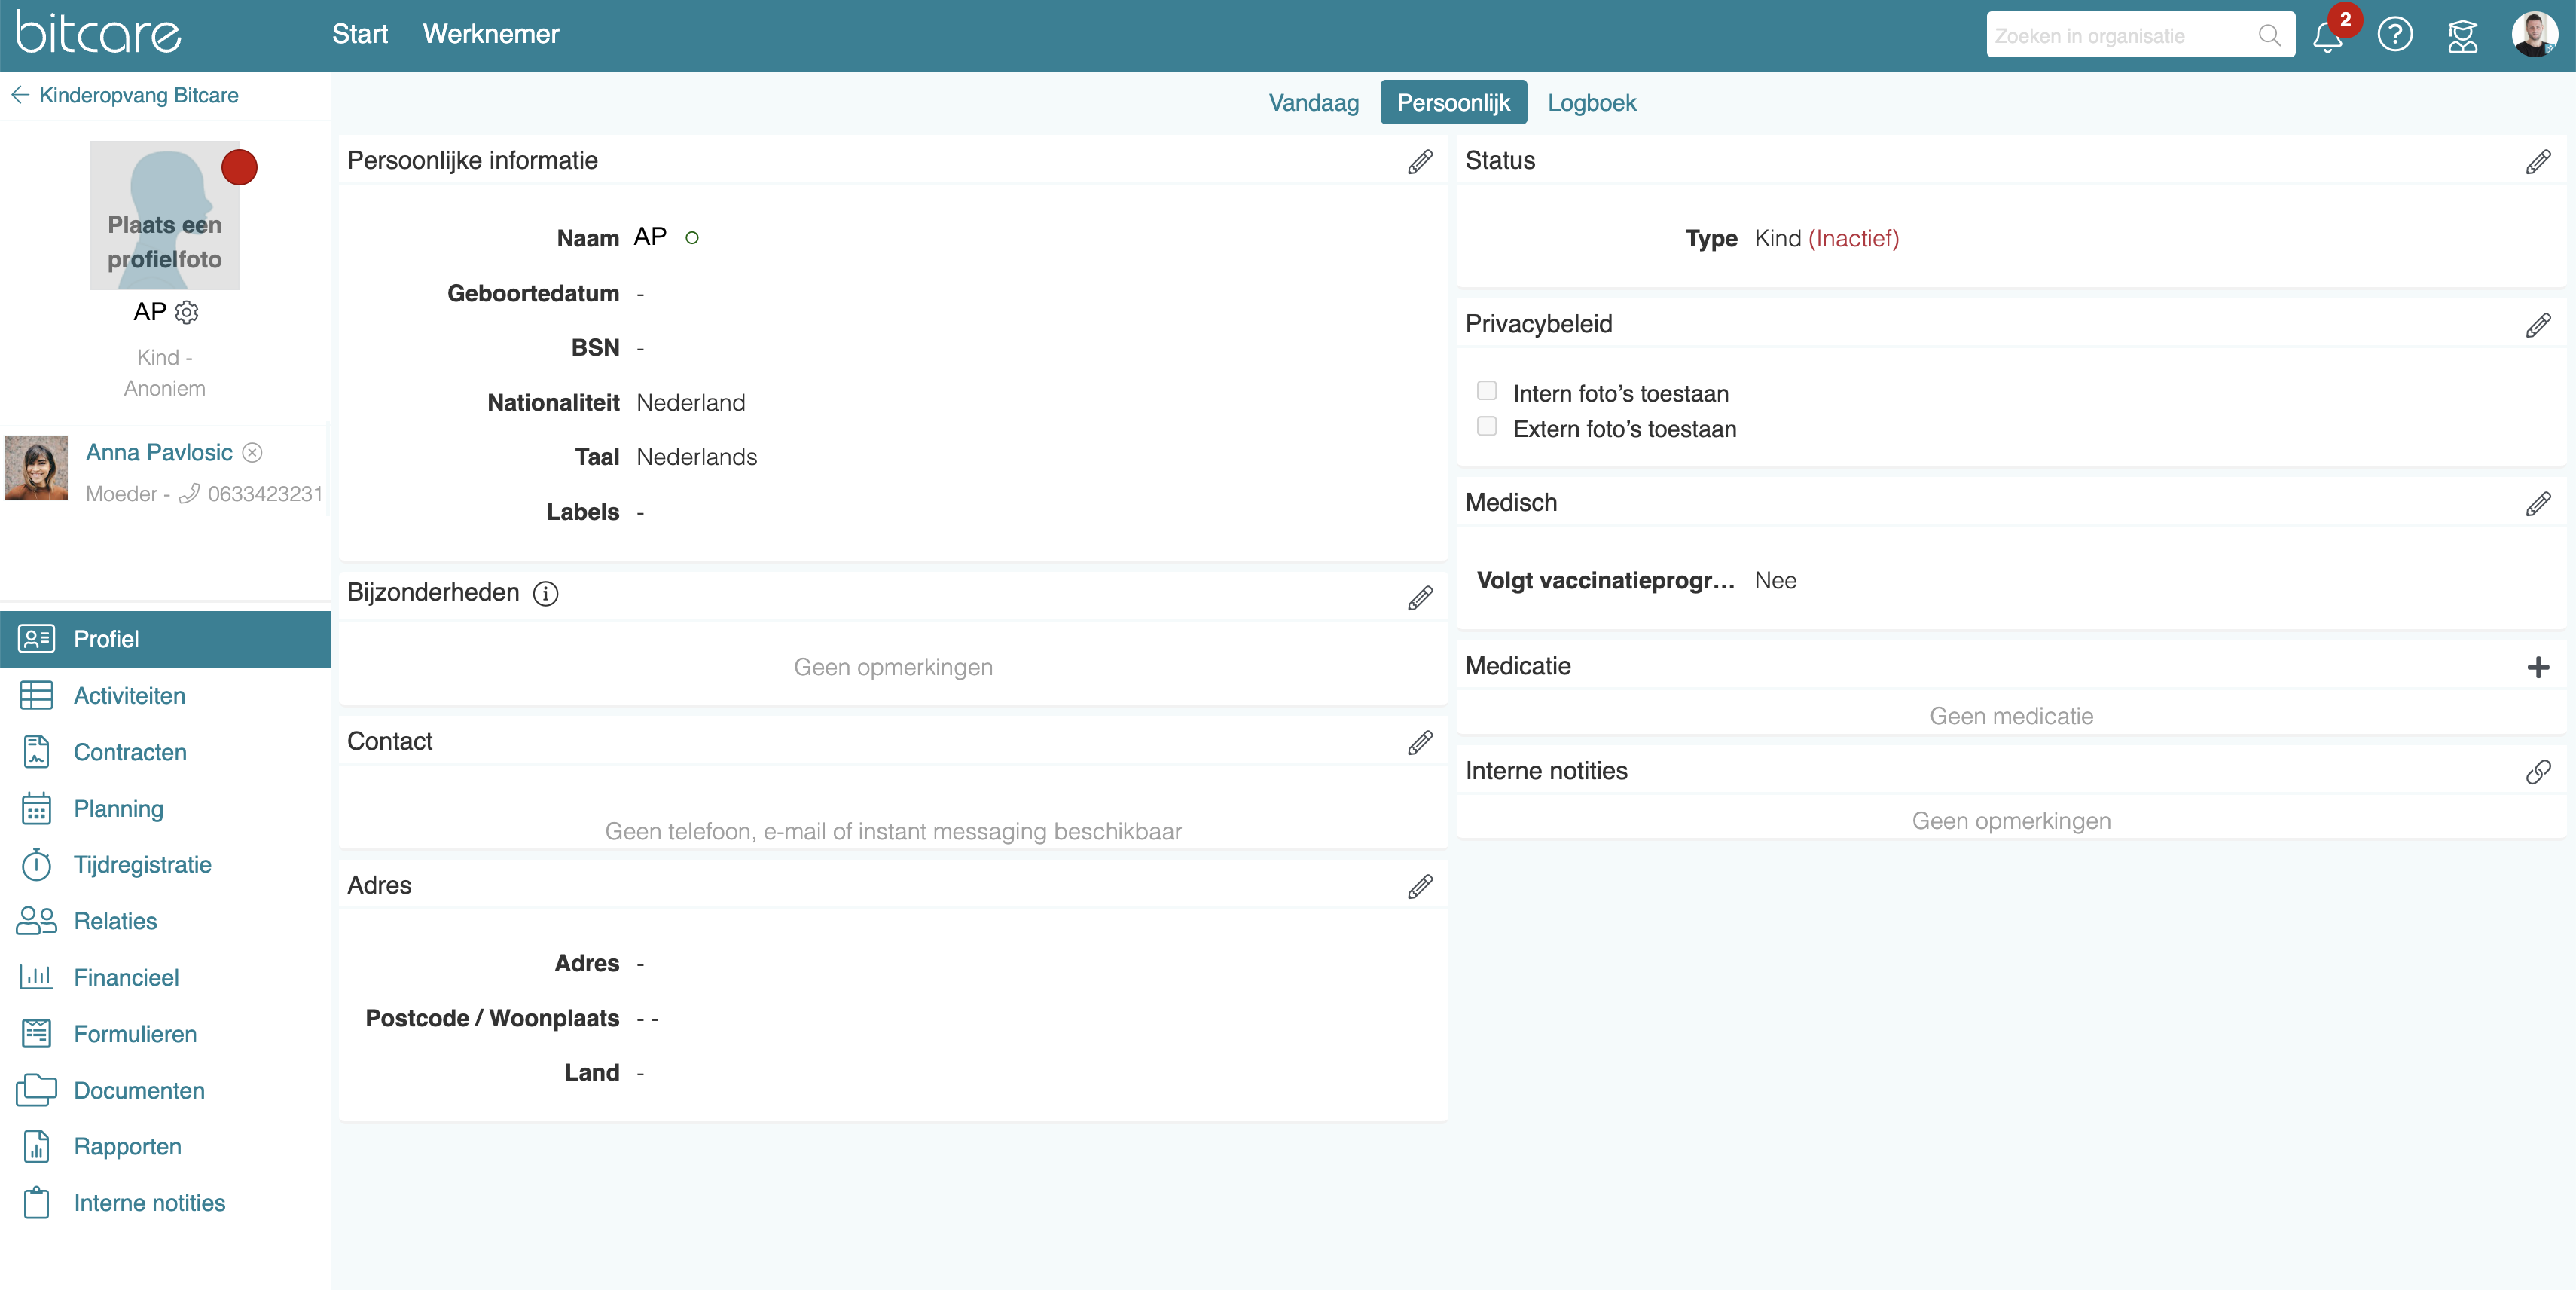This screenshot has width=2576, height=1290.
Task: Open the help question mark icon
Action: tap(2394, 35)
